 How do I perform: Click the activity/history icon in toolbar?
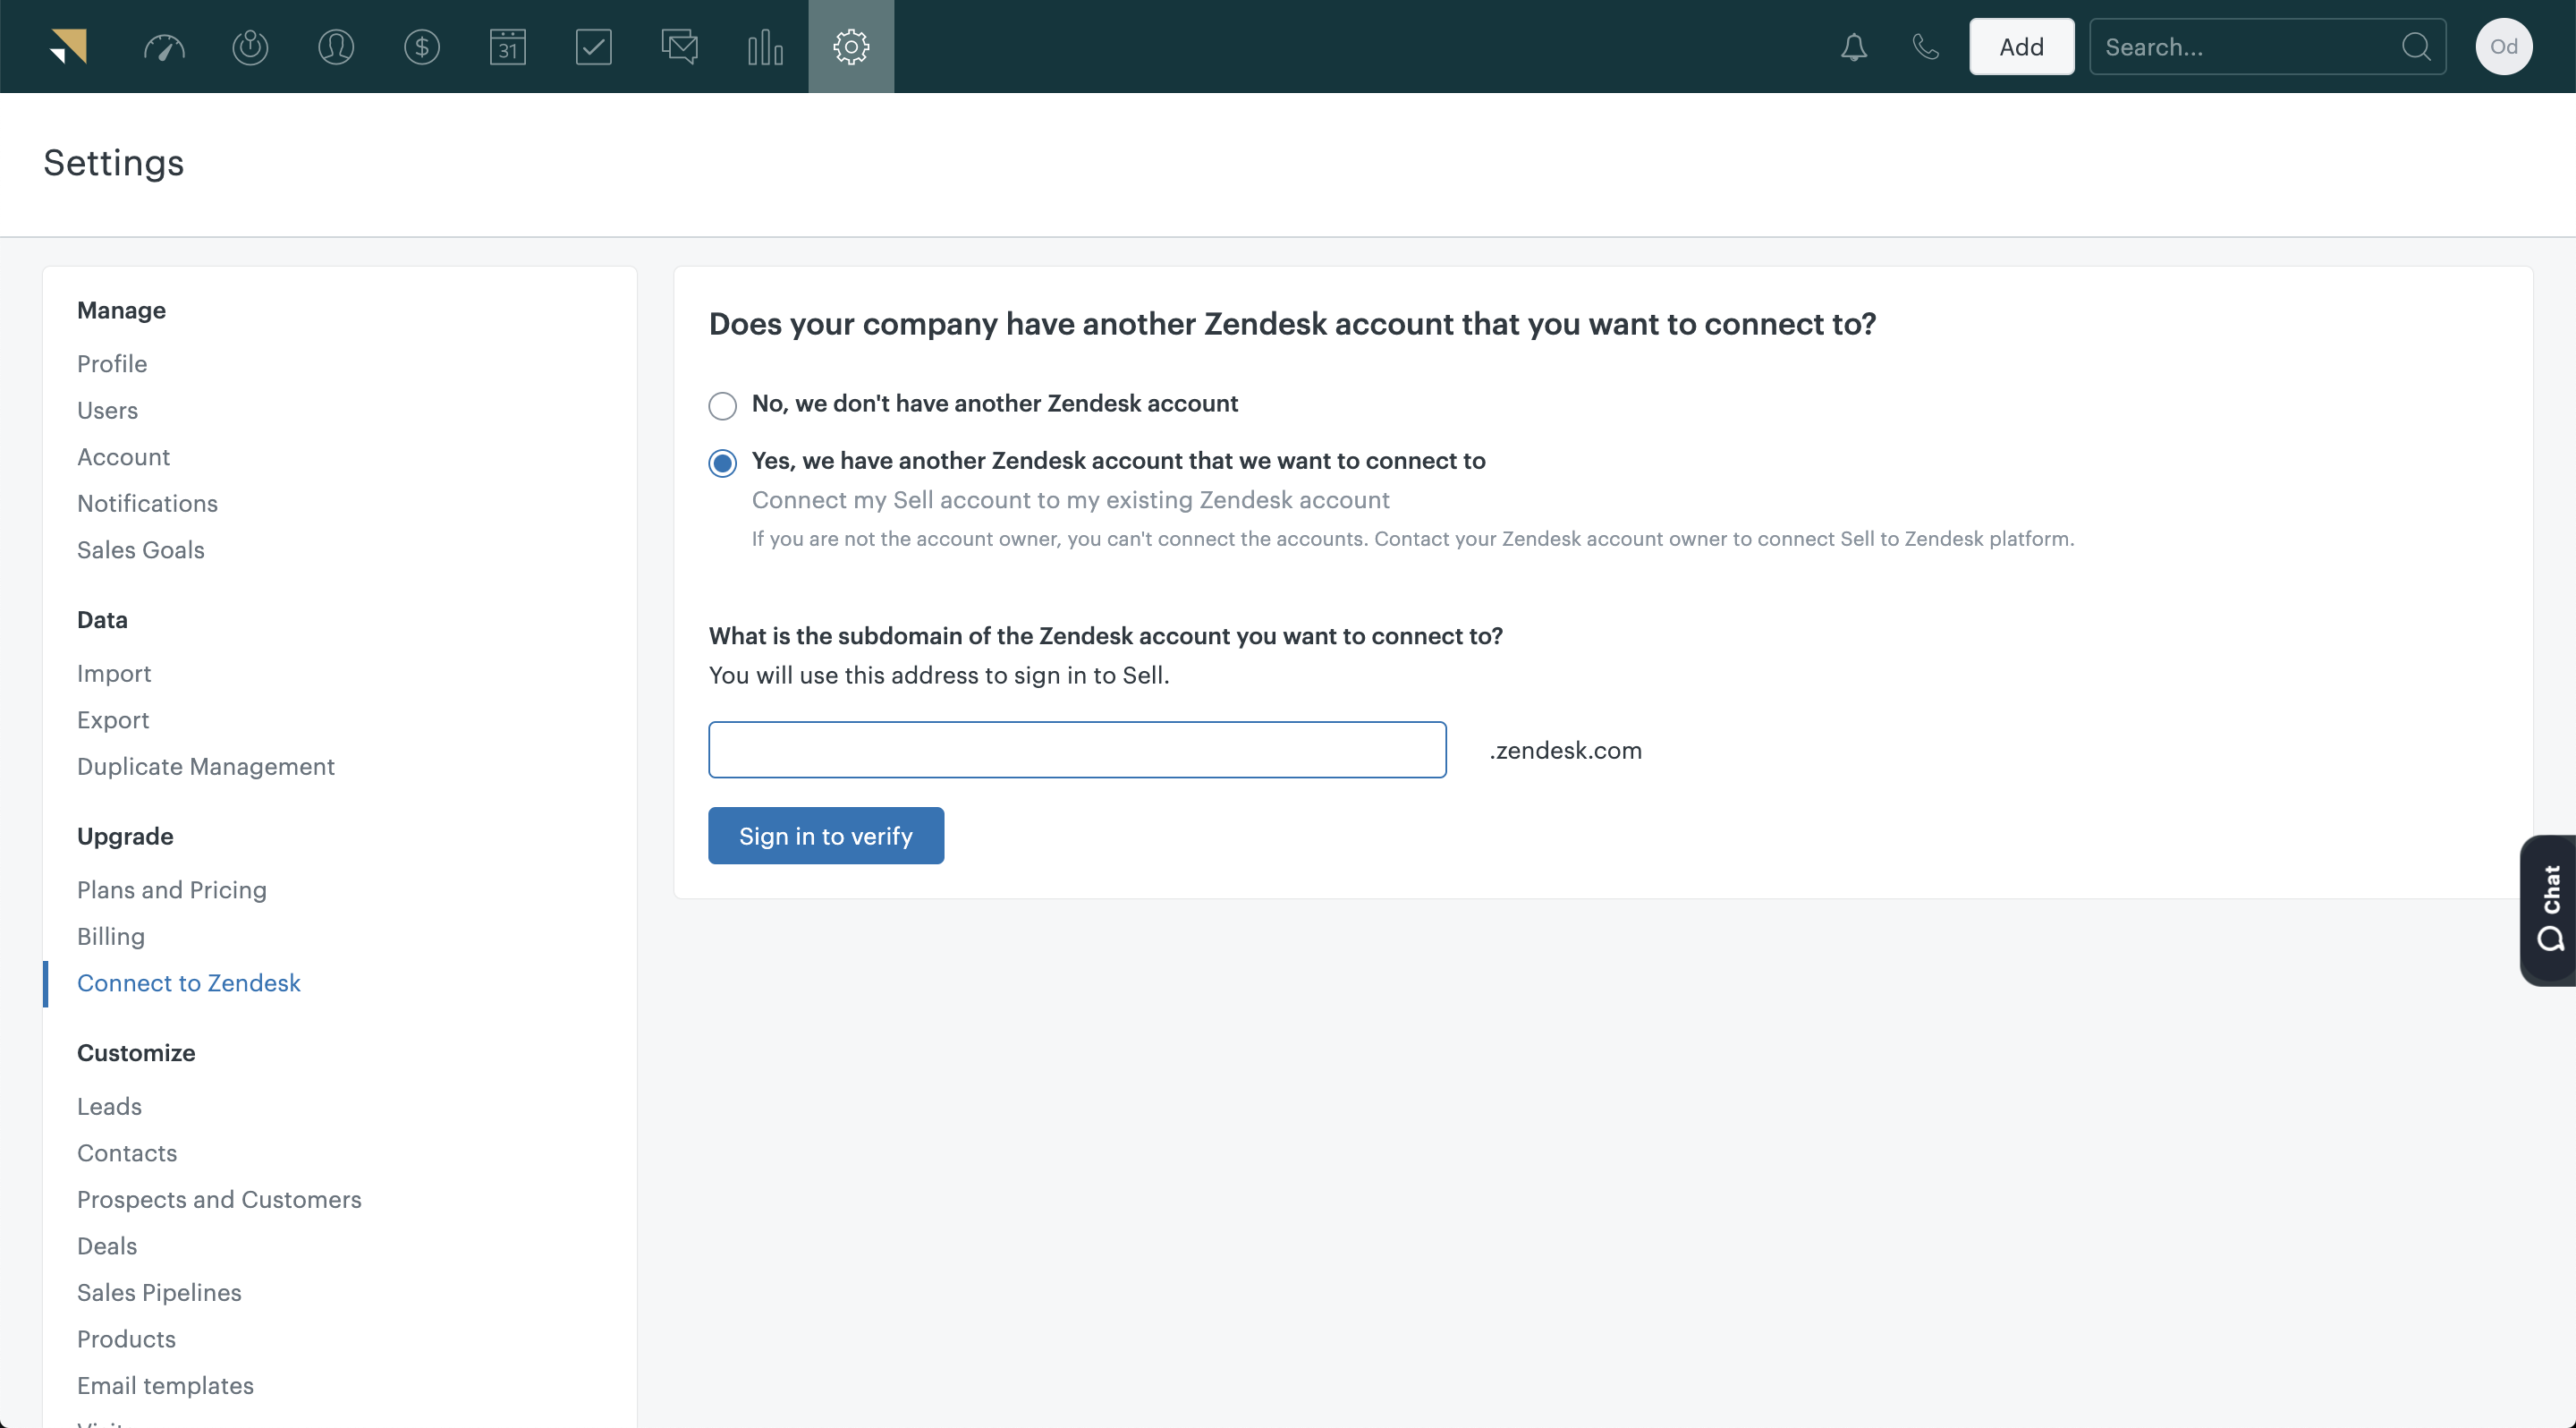click(x=248, y=47)
